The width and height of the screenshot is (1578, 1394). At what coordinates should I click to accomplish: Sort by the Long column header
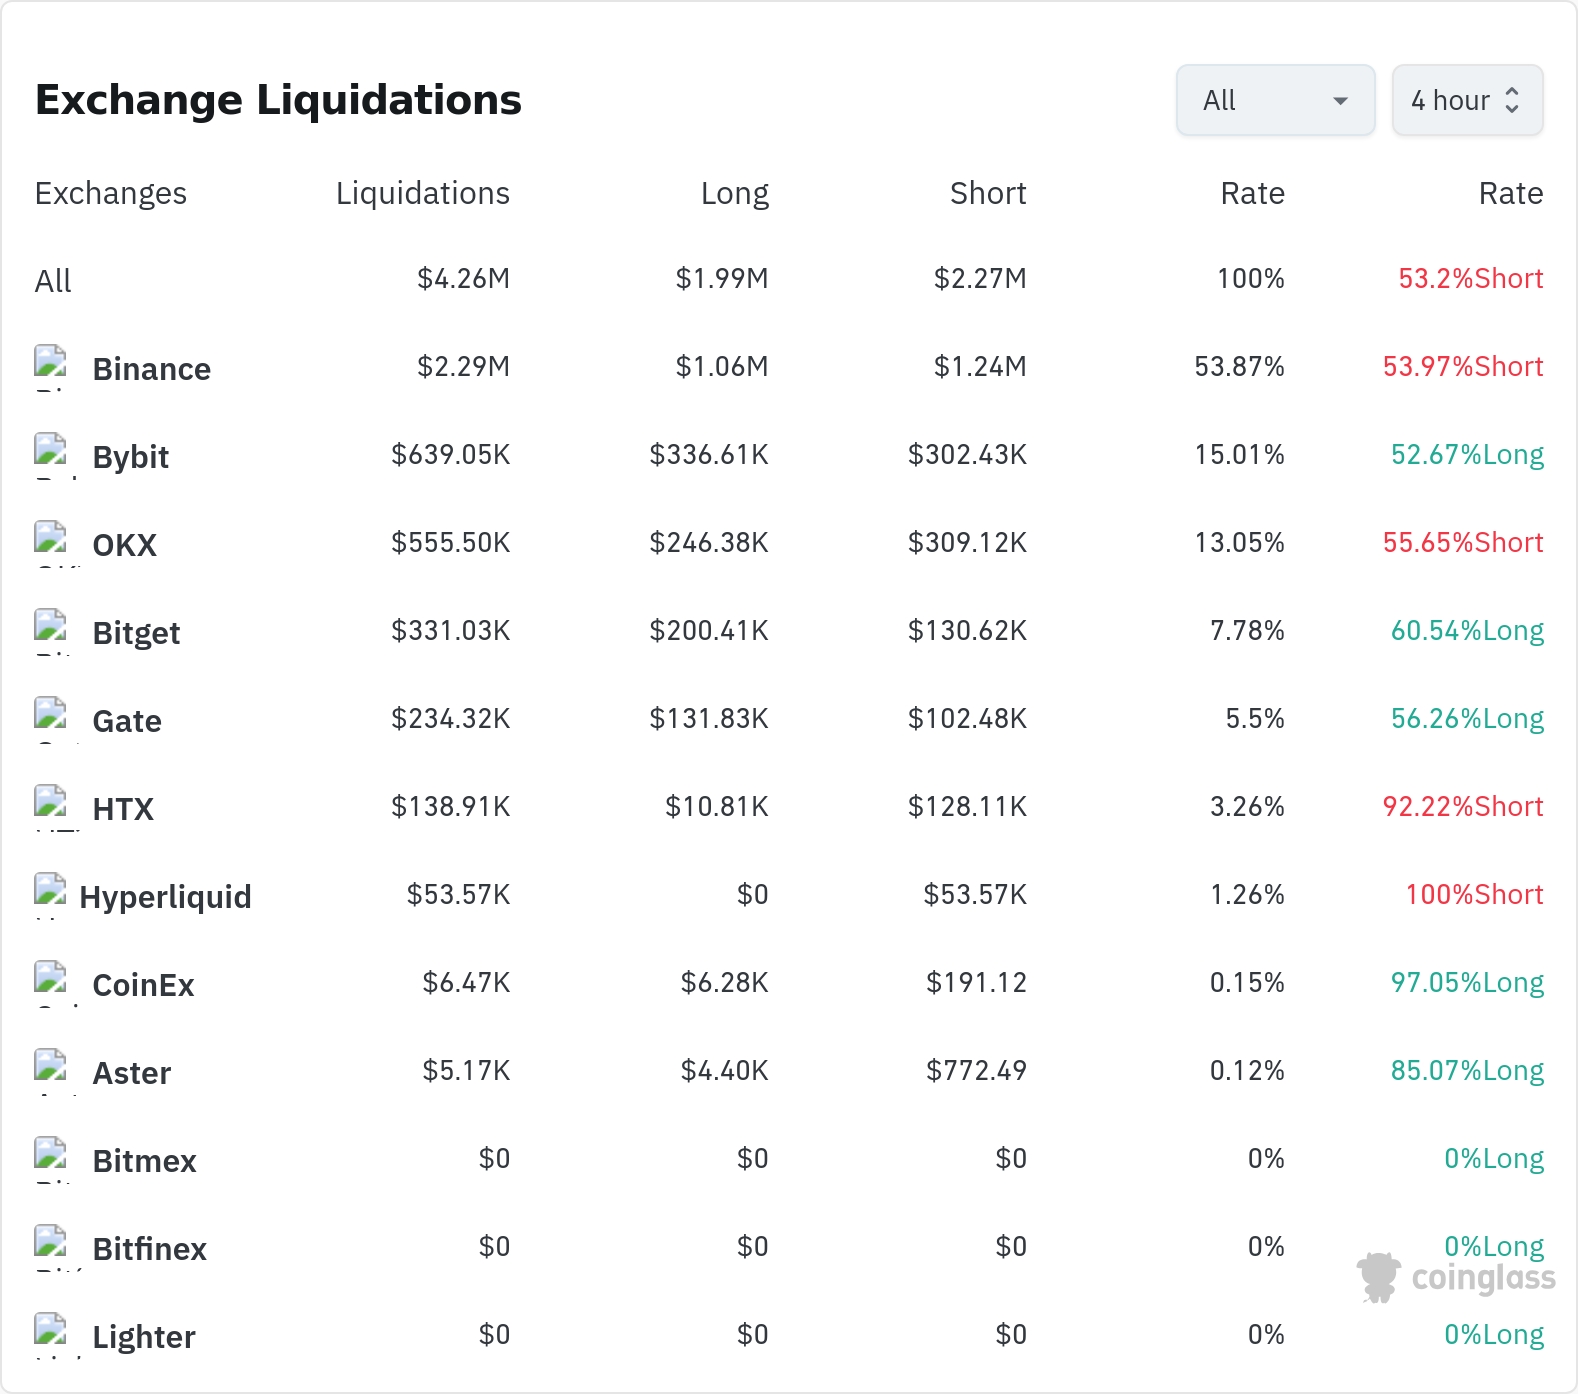(735, 193)
